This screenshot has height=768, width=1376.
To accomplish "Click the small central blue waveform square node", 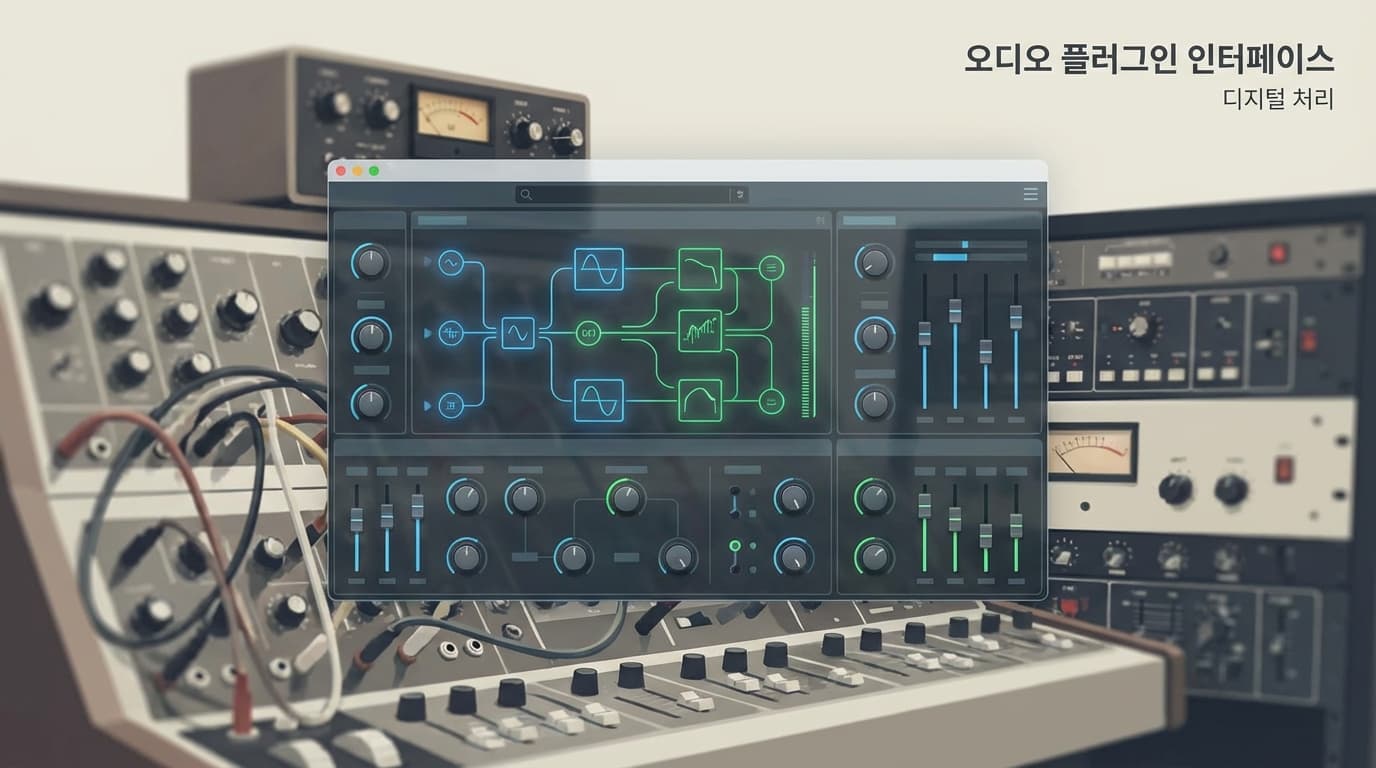I will coord(518,332).
